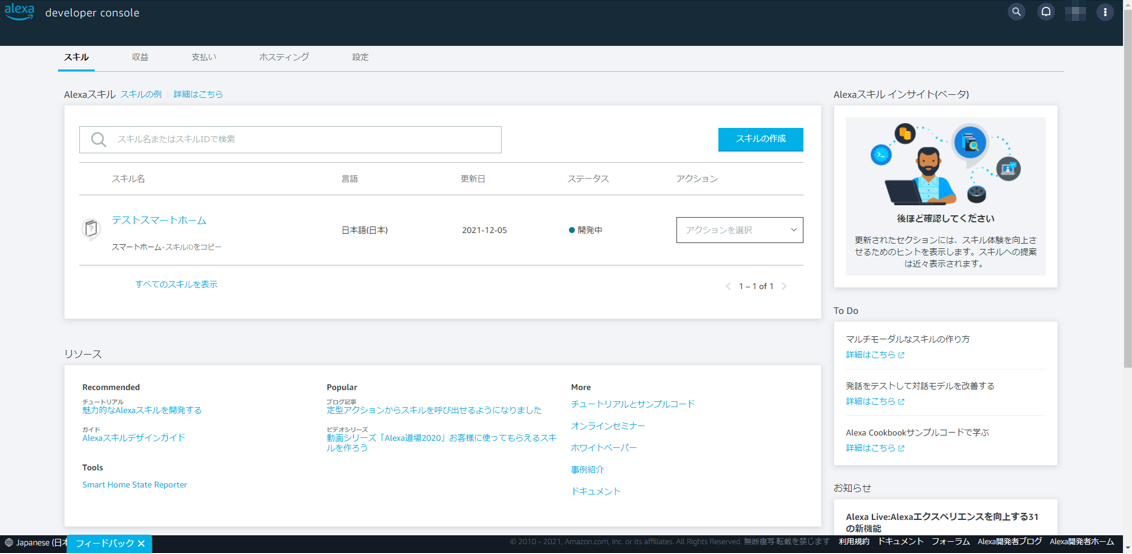1132x554 pixels.
Task: Open オンラインセミナー link
Action: pos(608,426)
